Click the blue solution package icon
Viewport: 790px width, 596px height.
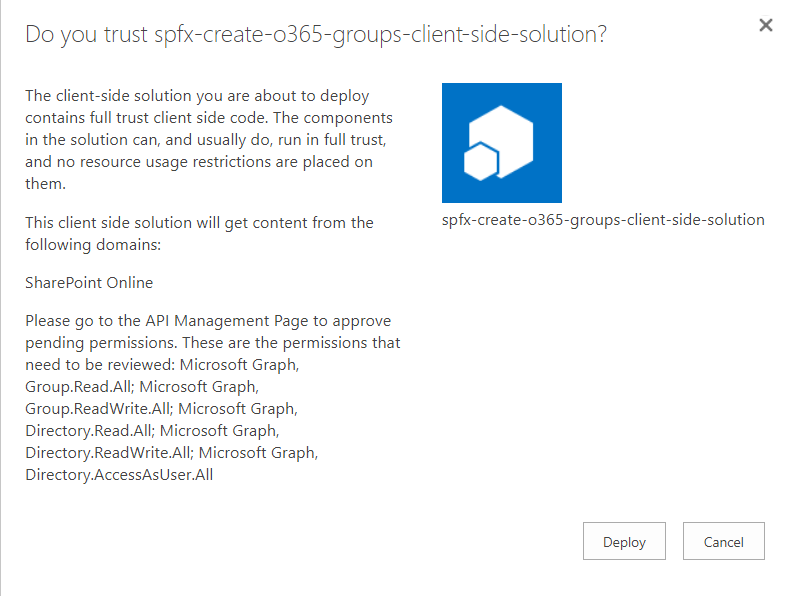coord(502,143)
